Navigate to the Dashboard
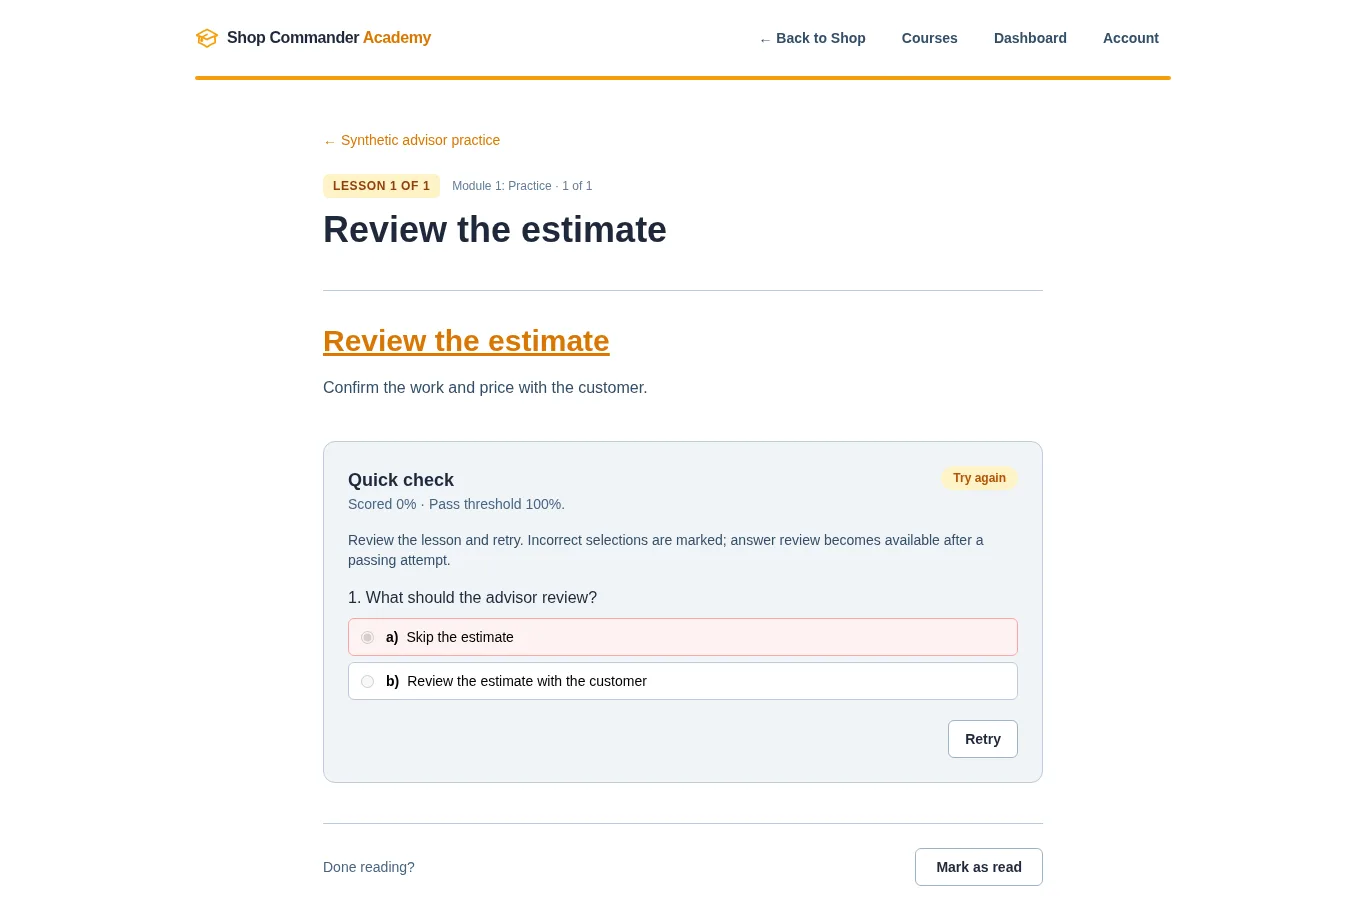Image resolution: width=1366 pixels, height=900 pixels. 1030,38
